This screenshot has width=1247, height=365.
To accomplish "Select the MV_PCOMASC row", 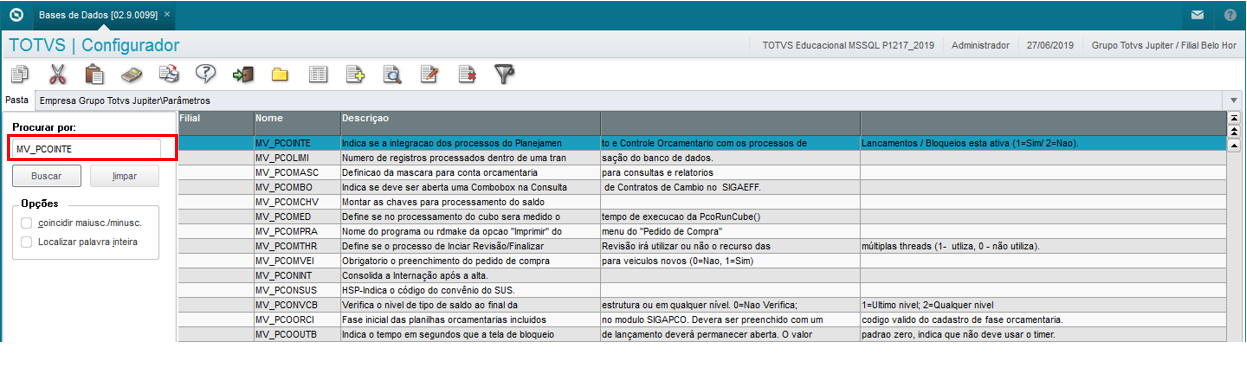I will (x=702, y=172).
